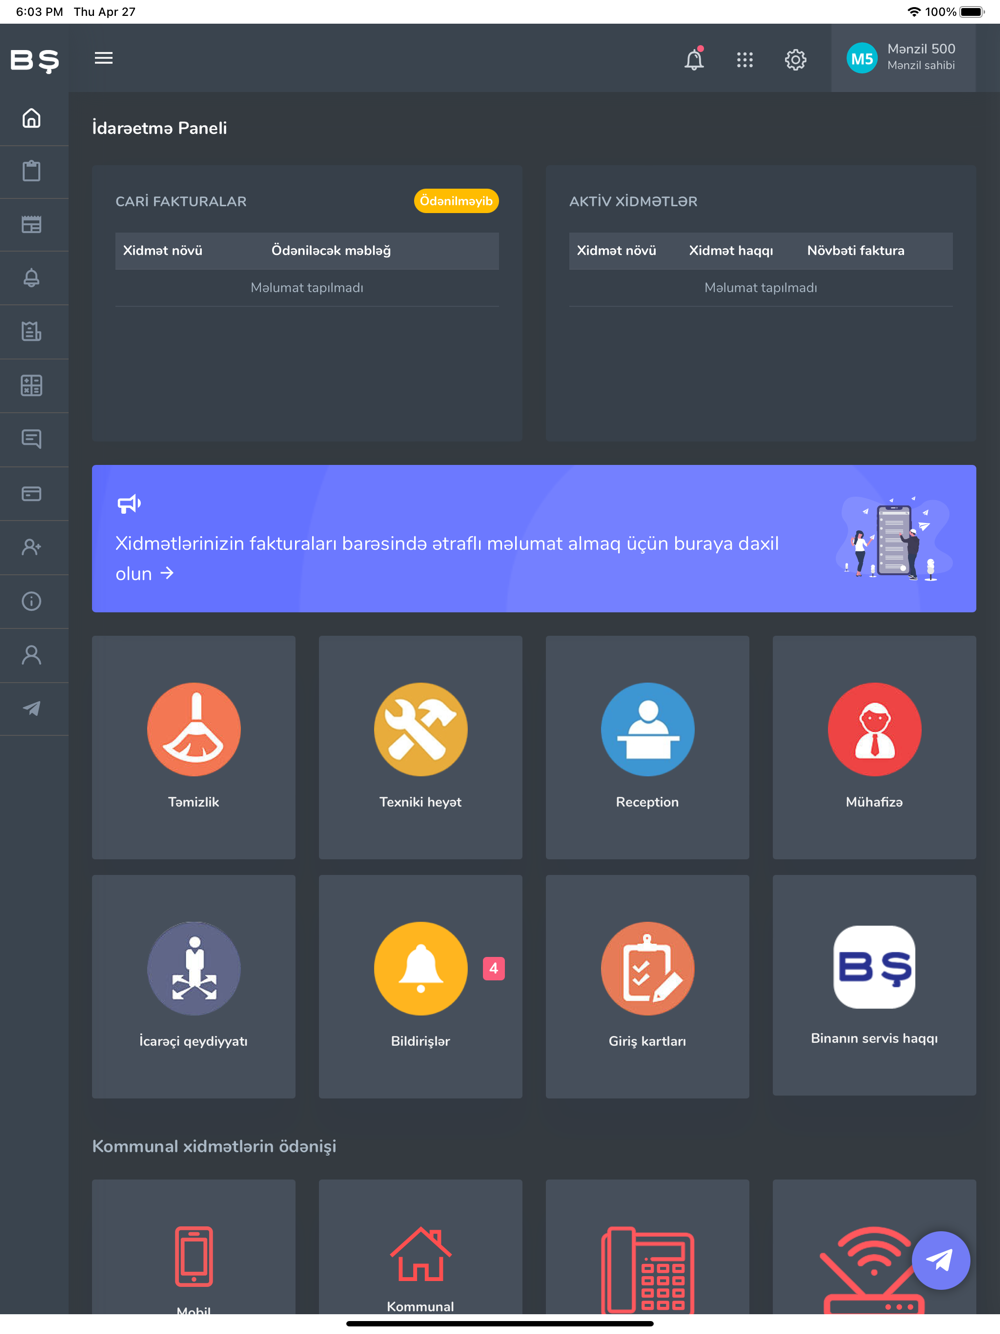Open the apps grid icon
Viewport: 1000px width, 1334px height.
tap(745, 60)
